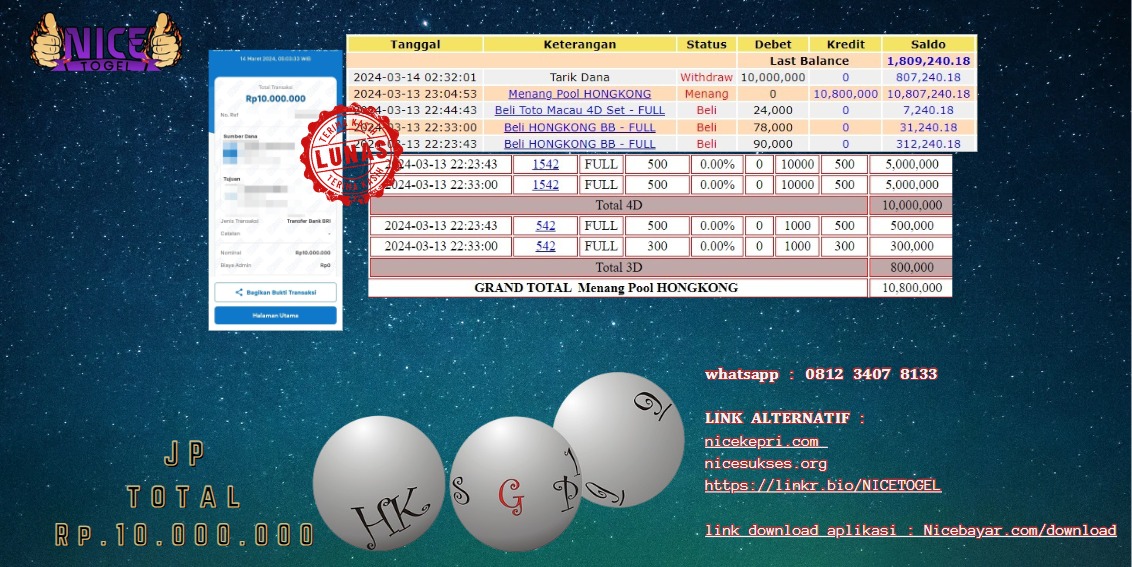Click the Saldo column header

click(928, 44)
